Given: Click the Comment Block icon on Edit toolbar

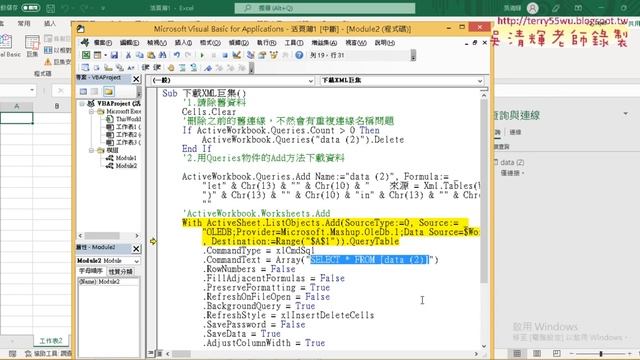Looking at the screenshot, I should point(182,68).
